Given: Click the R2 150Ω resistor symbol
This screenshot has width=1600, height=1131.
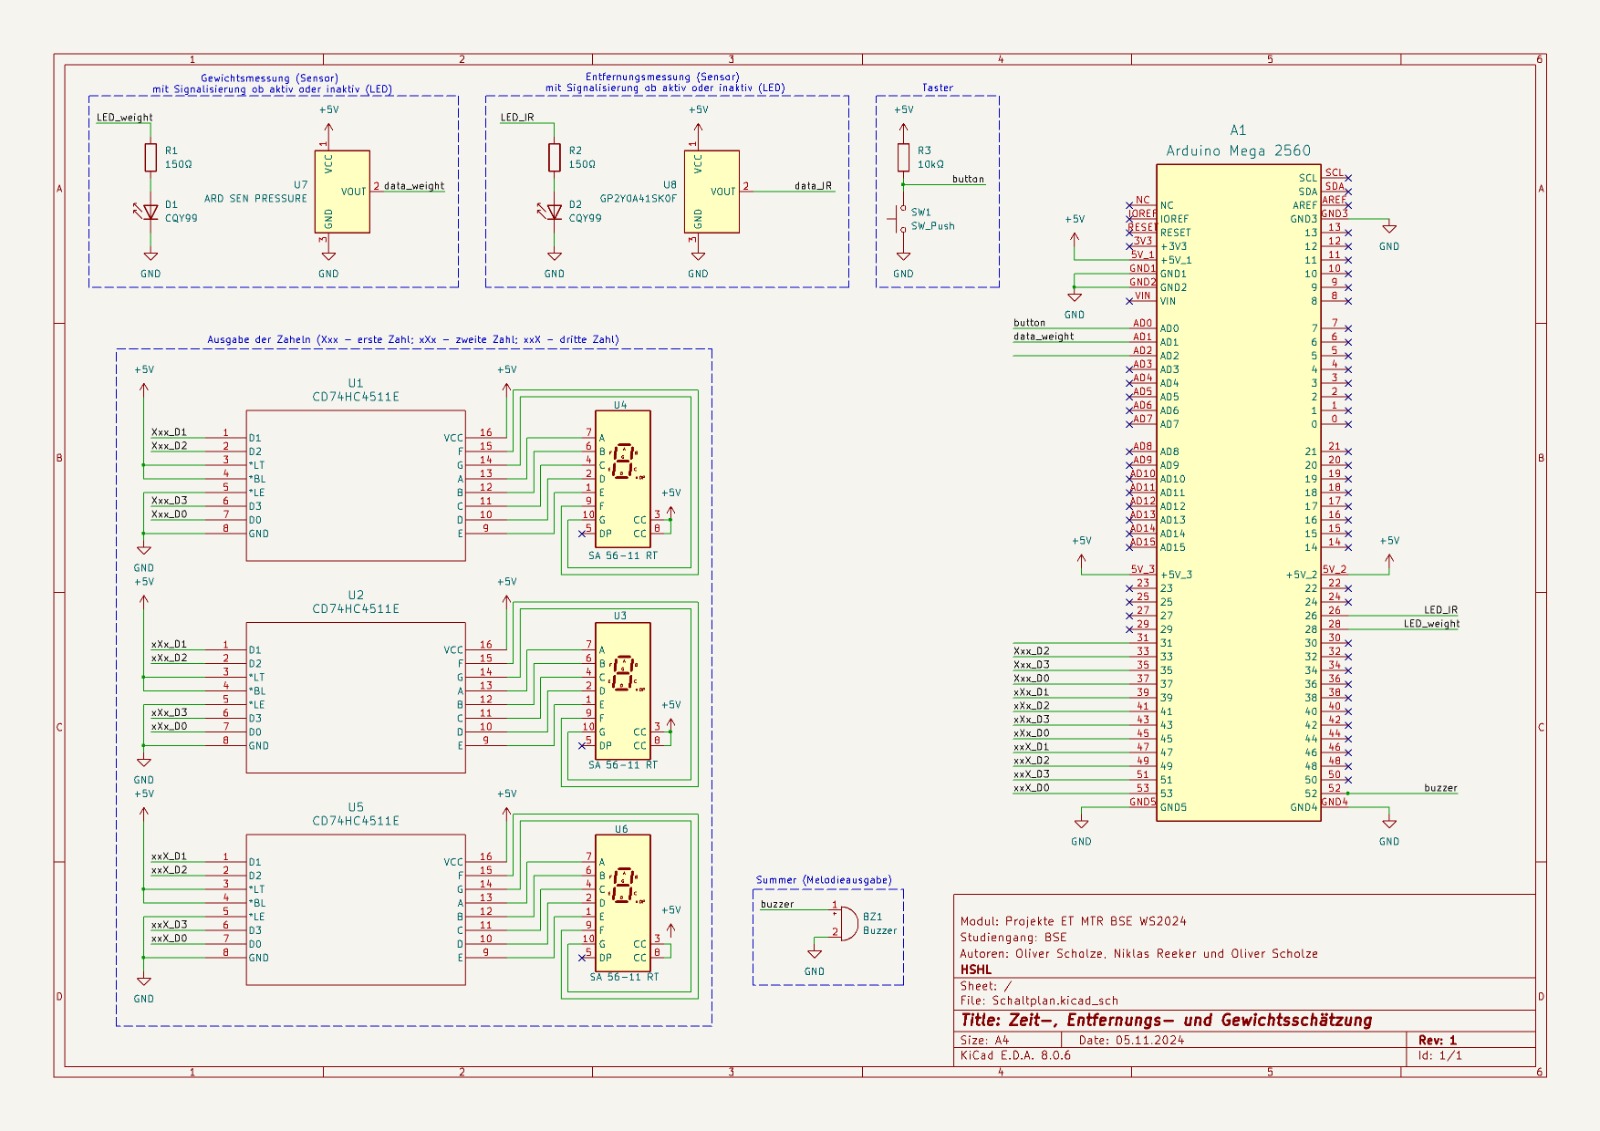Looking at the screenshot, I should click(x=554, y=157).
